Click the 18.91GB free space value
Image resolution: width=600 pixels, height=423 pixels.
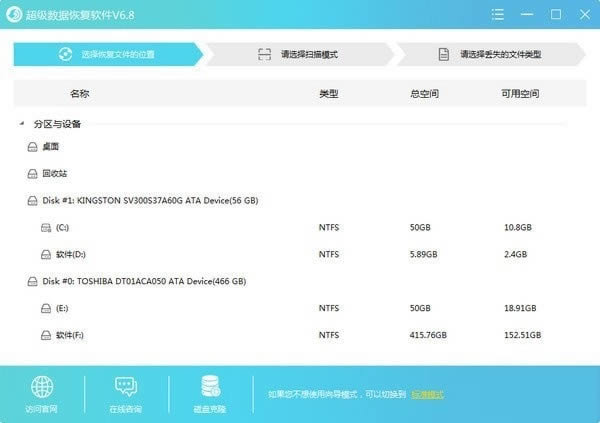click(520, 308)
